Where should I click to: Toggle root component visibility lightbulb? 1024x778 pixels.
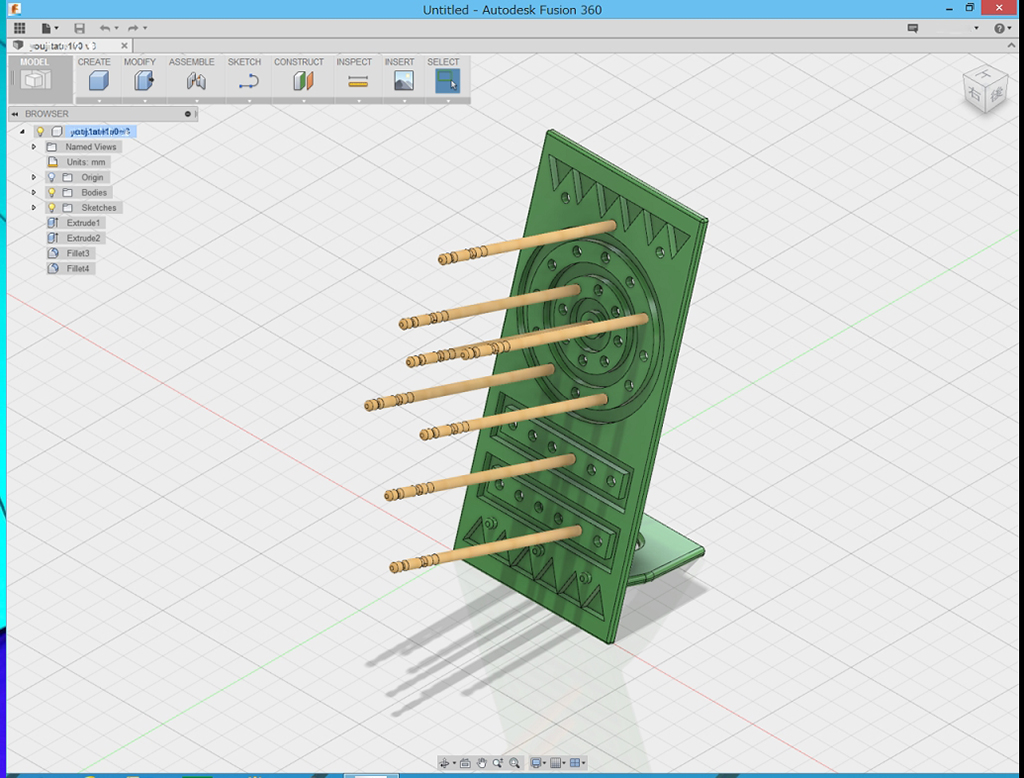[x=40, y=131]
